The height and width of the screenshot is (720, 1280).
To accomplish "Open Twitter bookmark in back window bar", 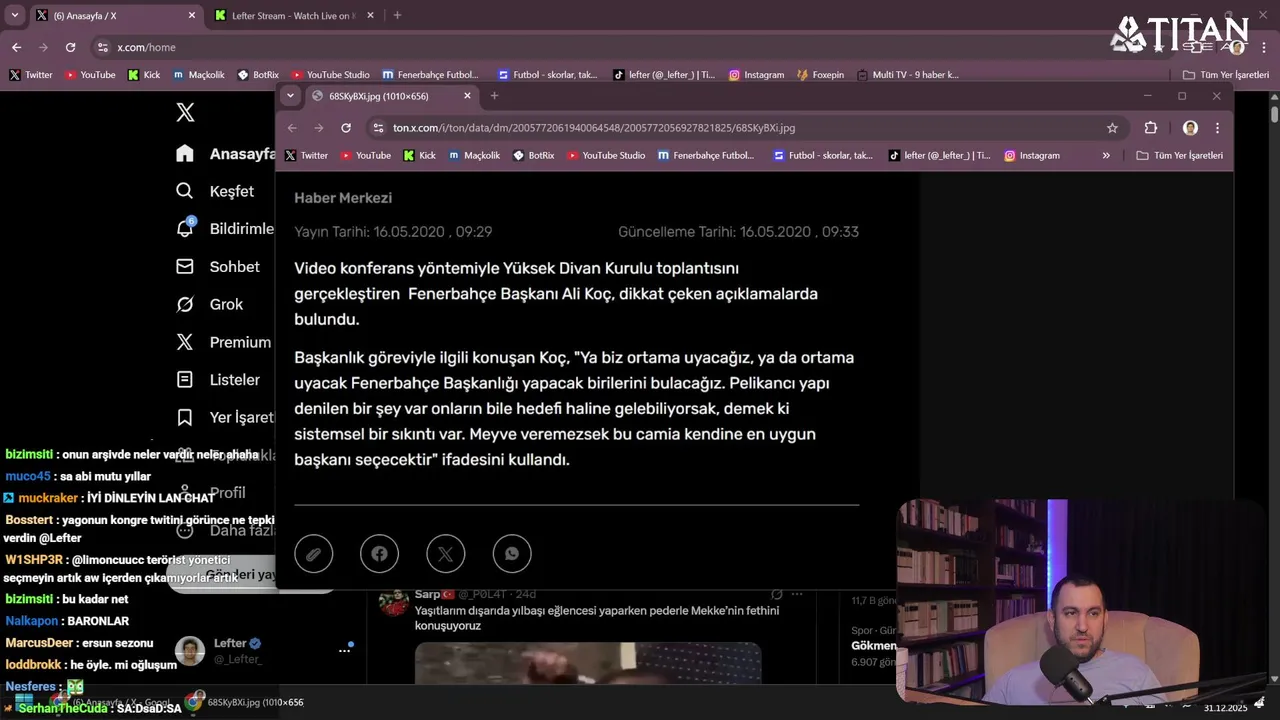I will tap(31, 75).
